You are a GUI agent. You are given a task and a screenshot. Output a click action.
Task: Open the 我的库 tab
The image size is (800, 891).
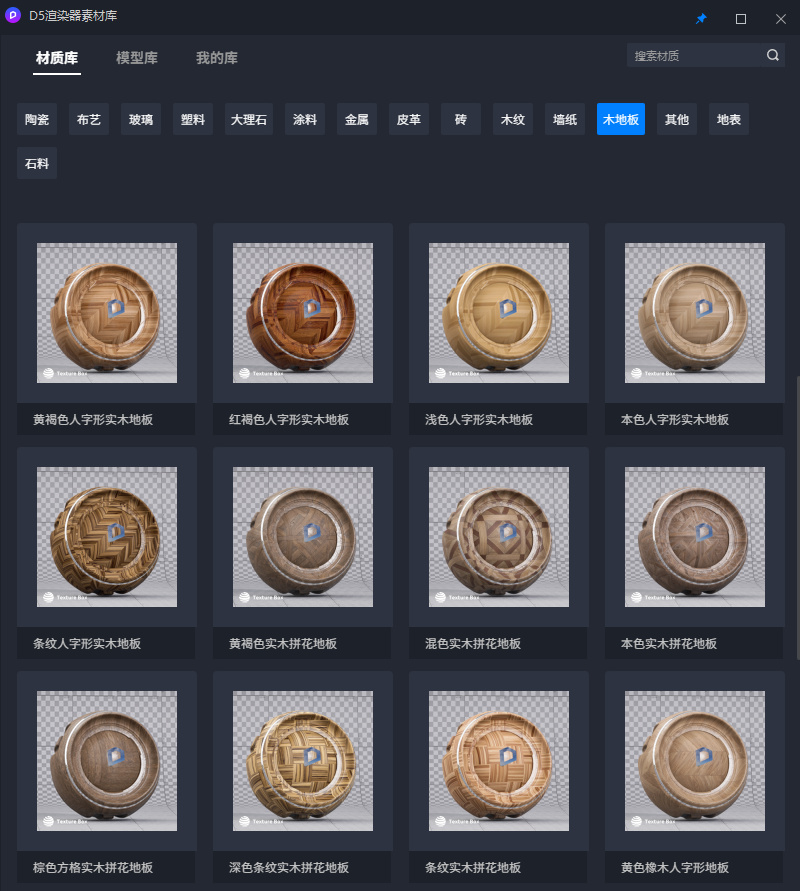click(x=216, y=58)
